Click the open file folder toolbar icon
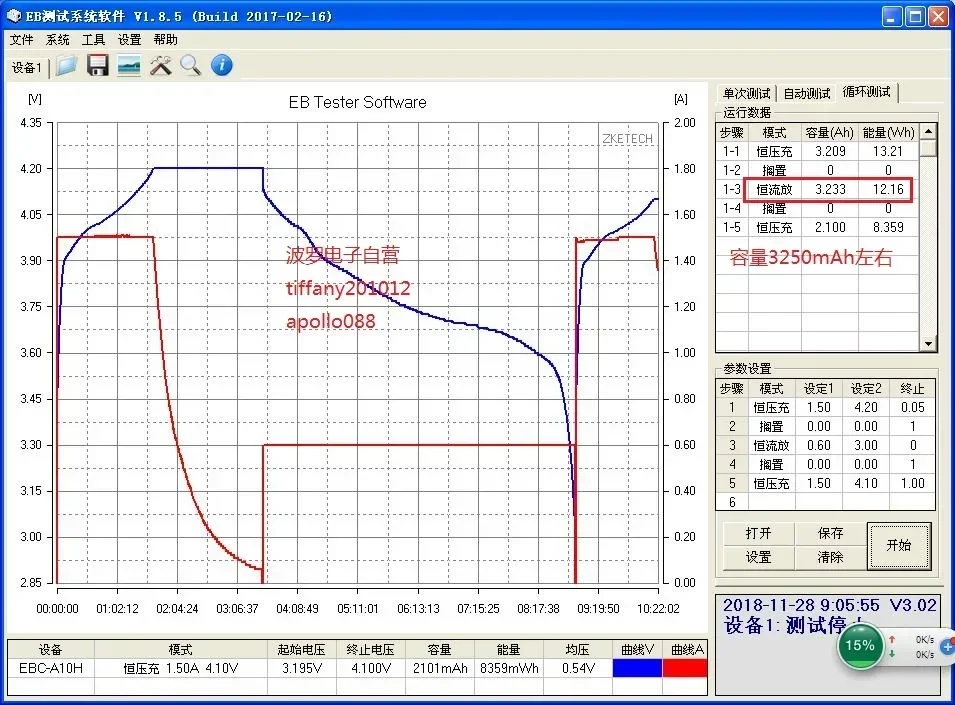955x705 pixels. pyautogui.click(x=66, y=65)
